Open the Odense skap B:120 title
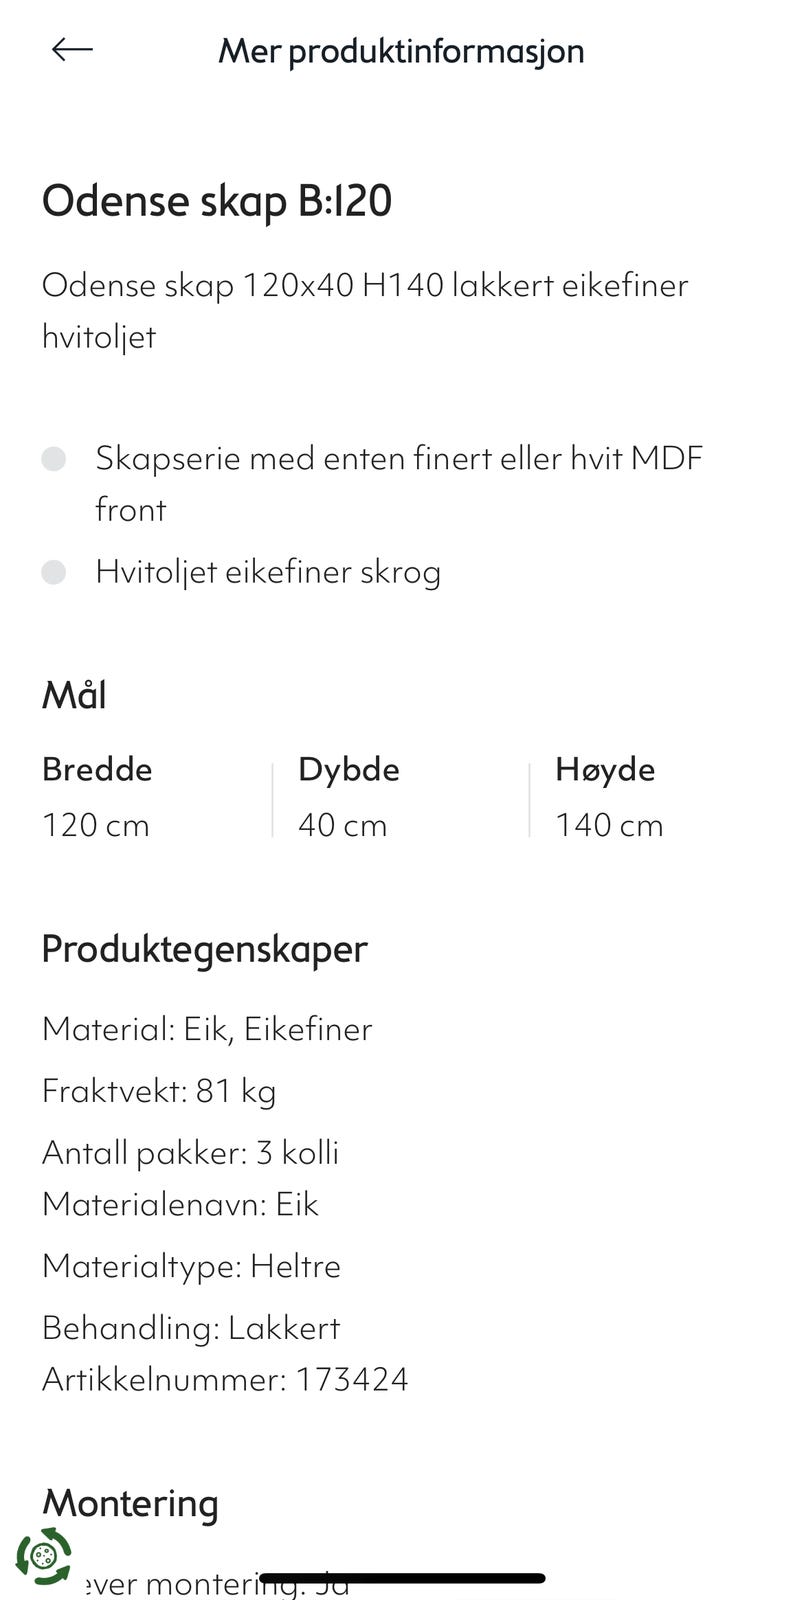The image size is (804, 1600). click(218, 200)
